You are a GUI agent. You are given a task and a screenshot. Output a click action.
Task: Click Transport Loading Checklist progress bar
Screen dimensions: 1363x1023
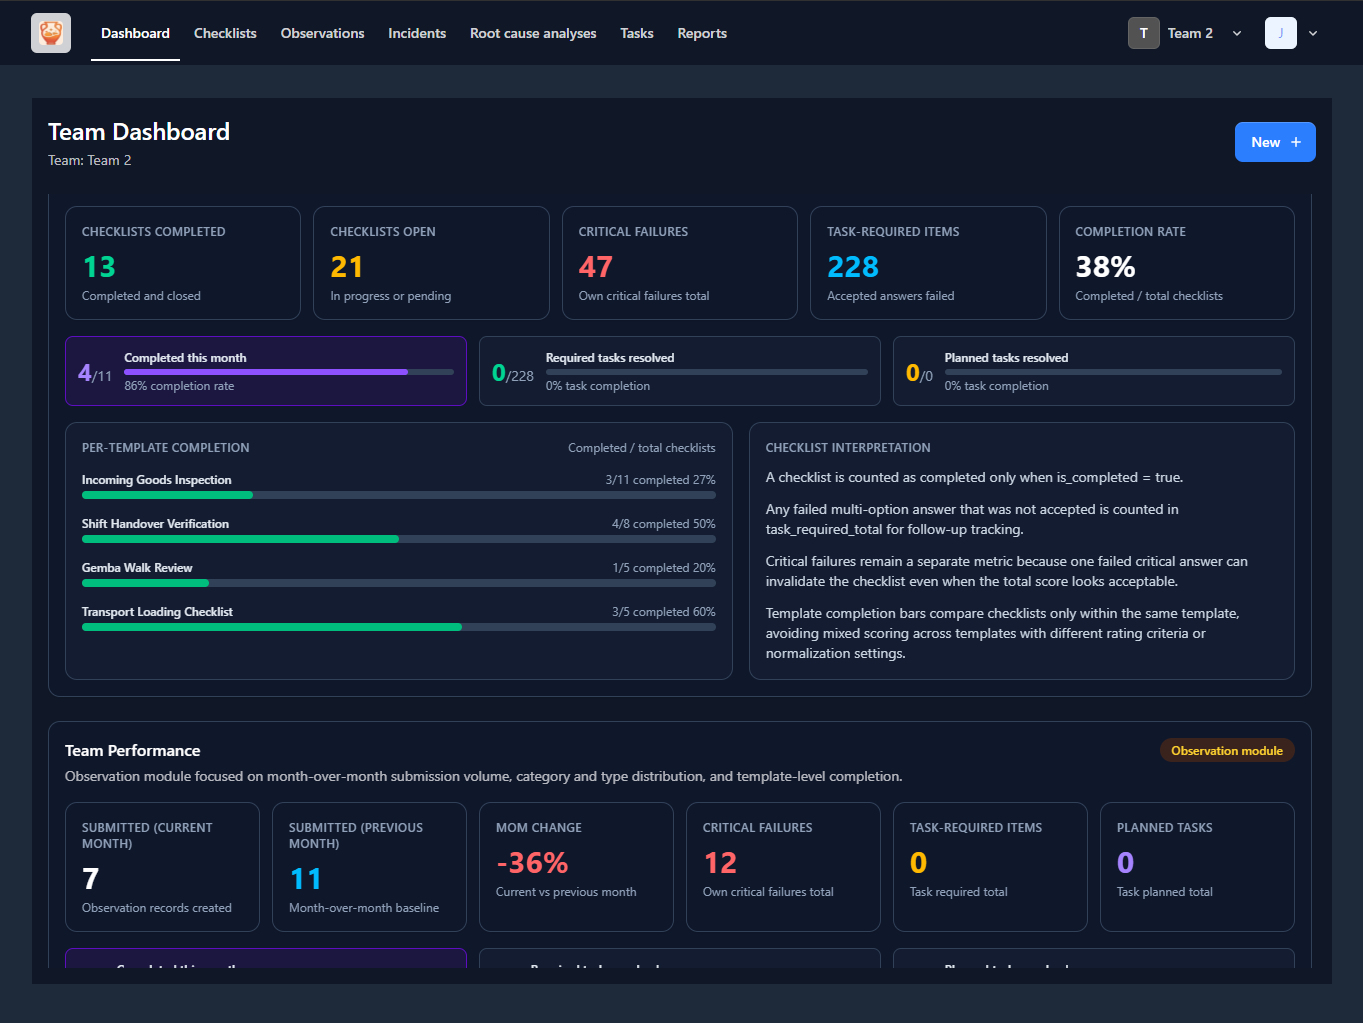coord(399,627)
